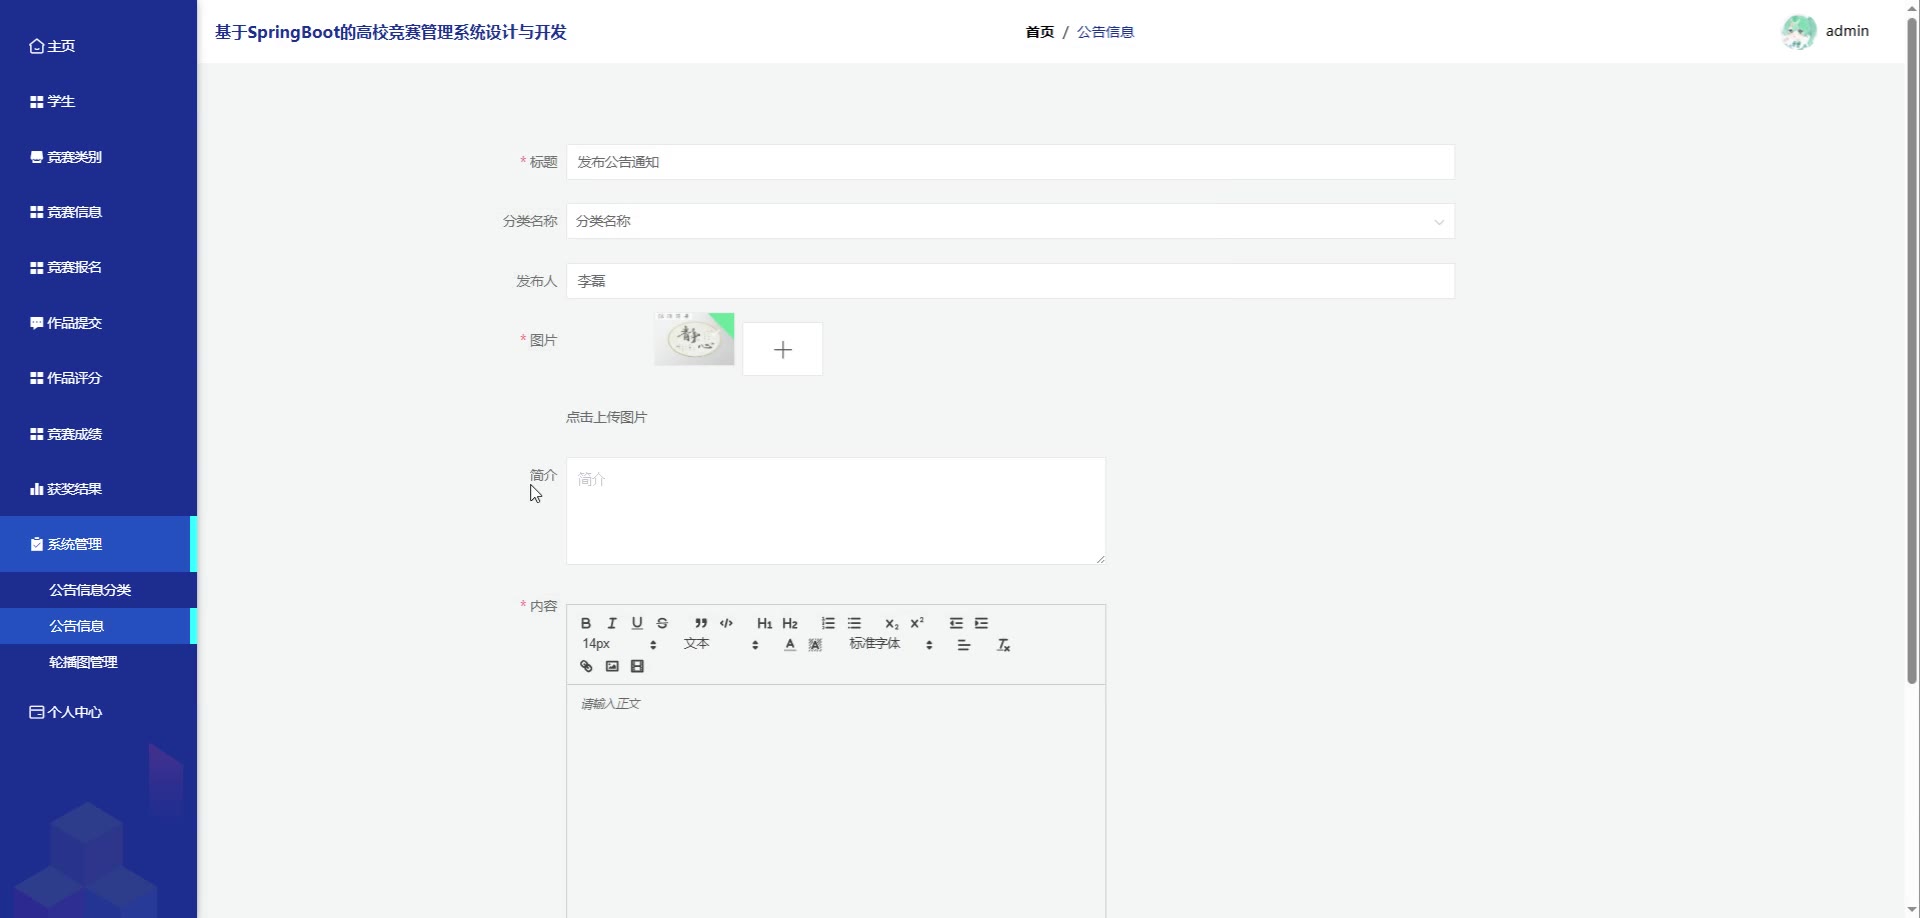The width and height of the screenshot is (1920, 918).
Task: Collapse the 系统管理 sidebar menu
Action: coord(98,544)
